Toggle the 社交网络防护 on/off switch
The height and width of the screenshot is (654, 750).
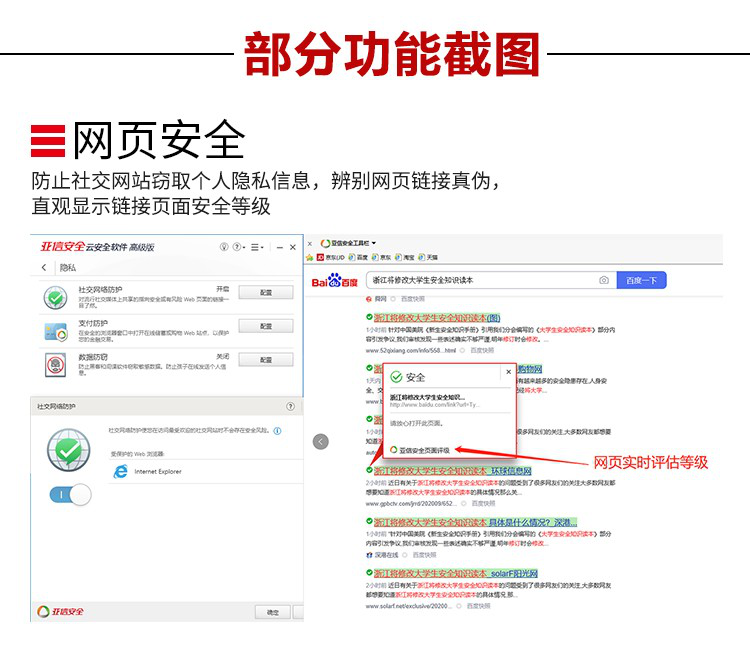pyautogui.click(x=70, y=494)
